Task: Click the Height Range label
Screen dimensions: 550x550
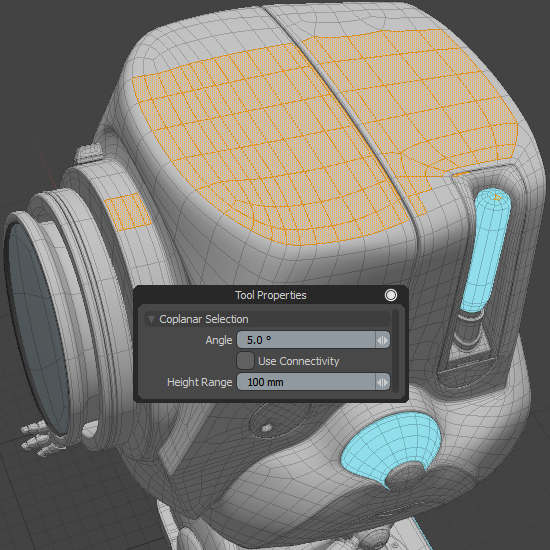Action: pos(200,382)
